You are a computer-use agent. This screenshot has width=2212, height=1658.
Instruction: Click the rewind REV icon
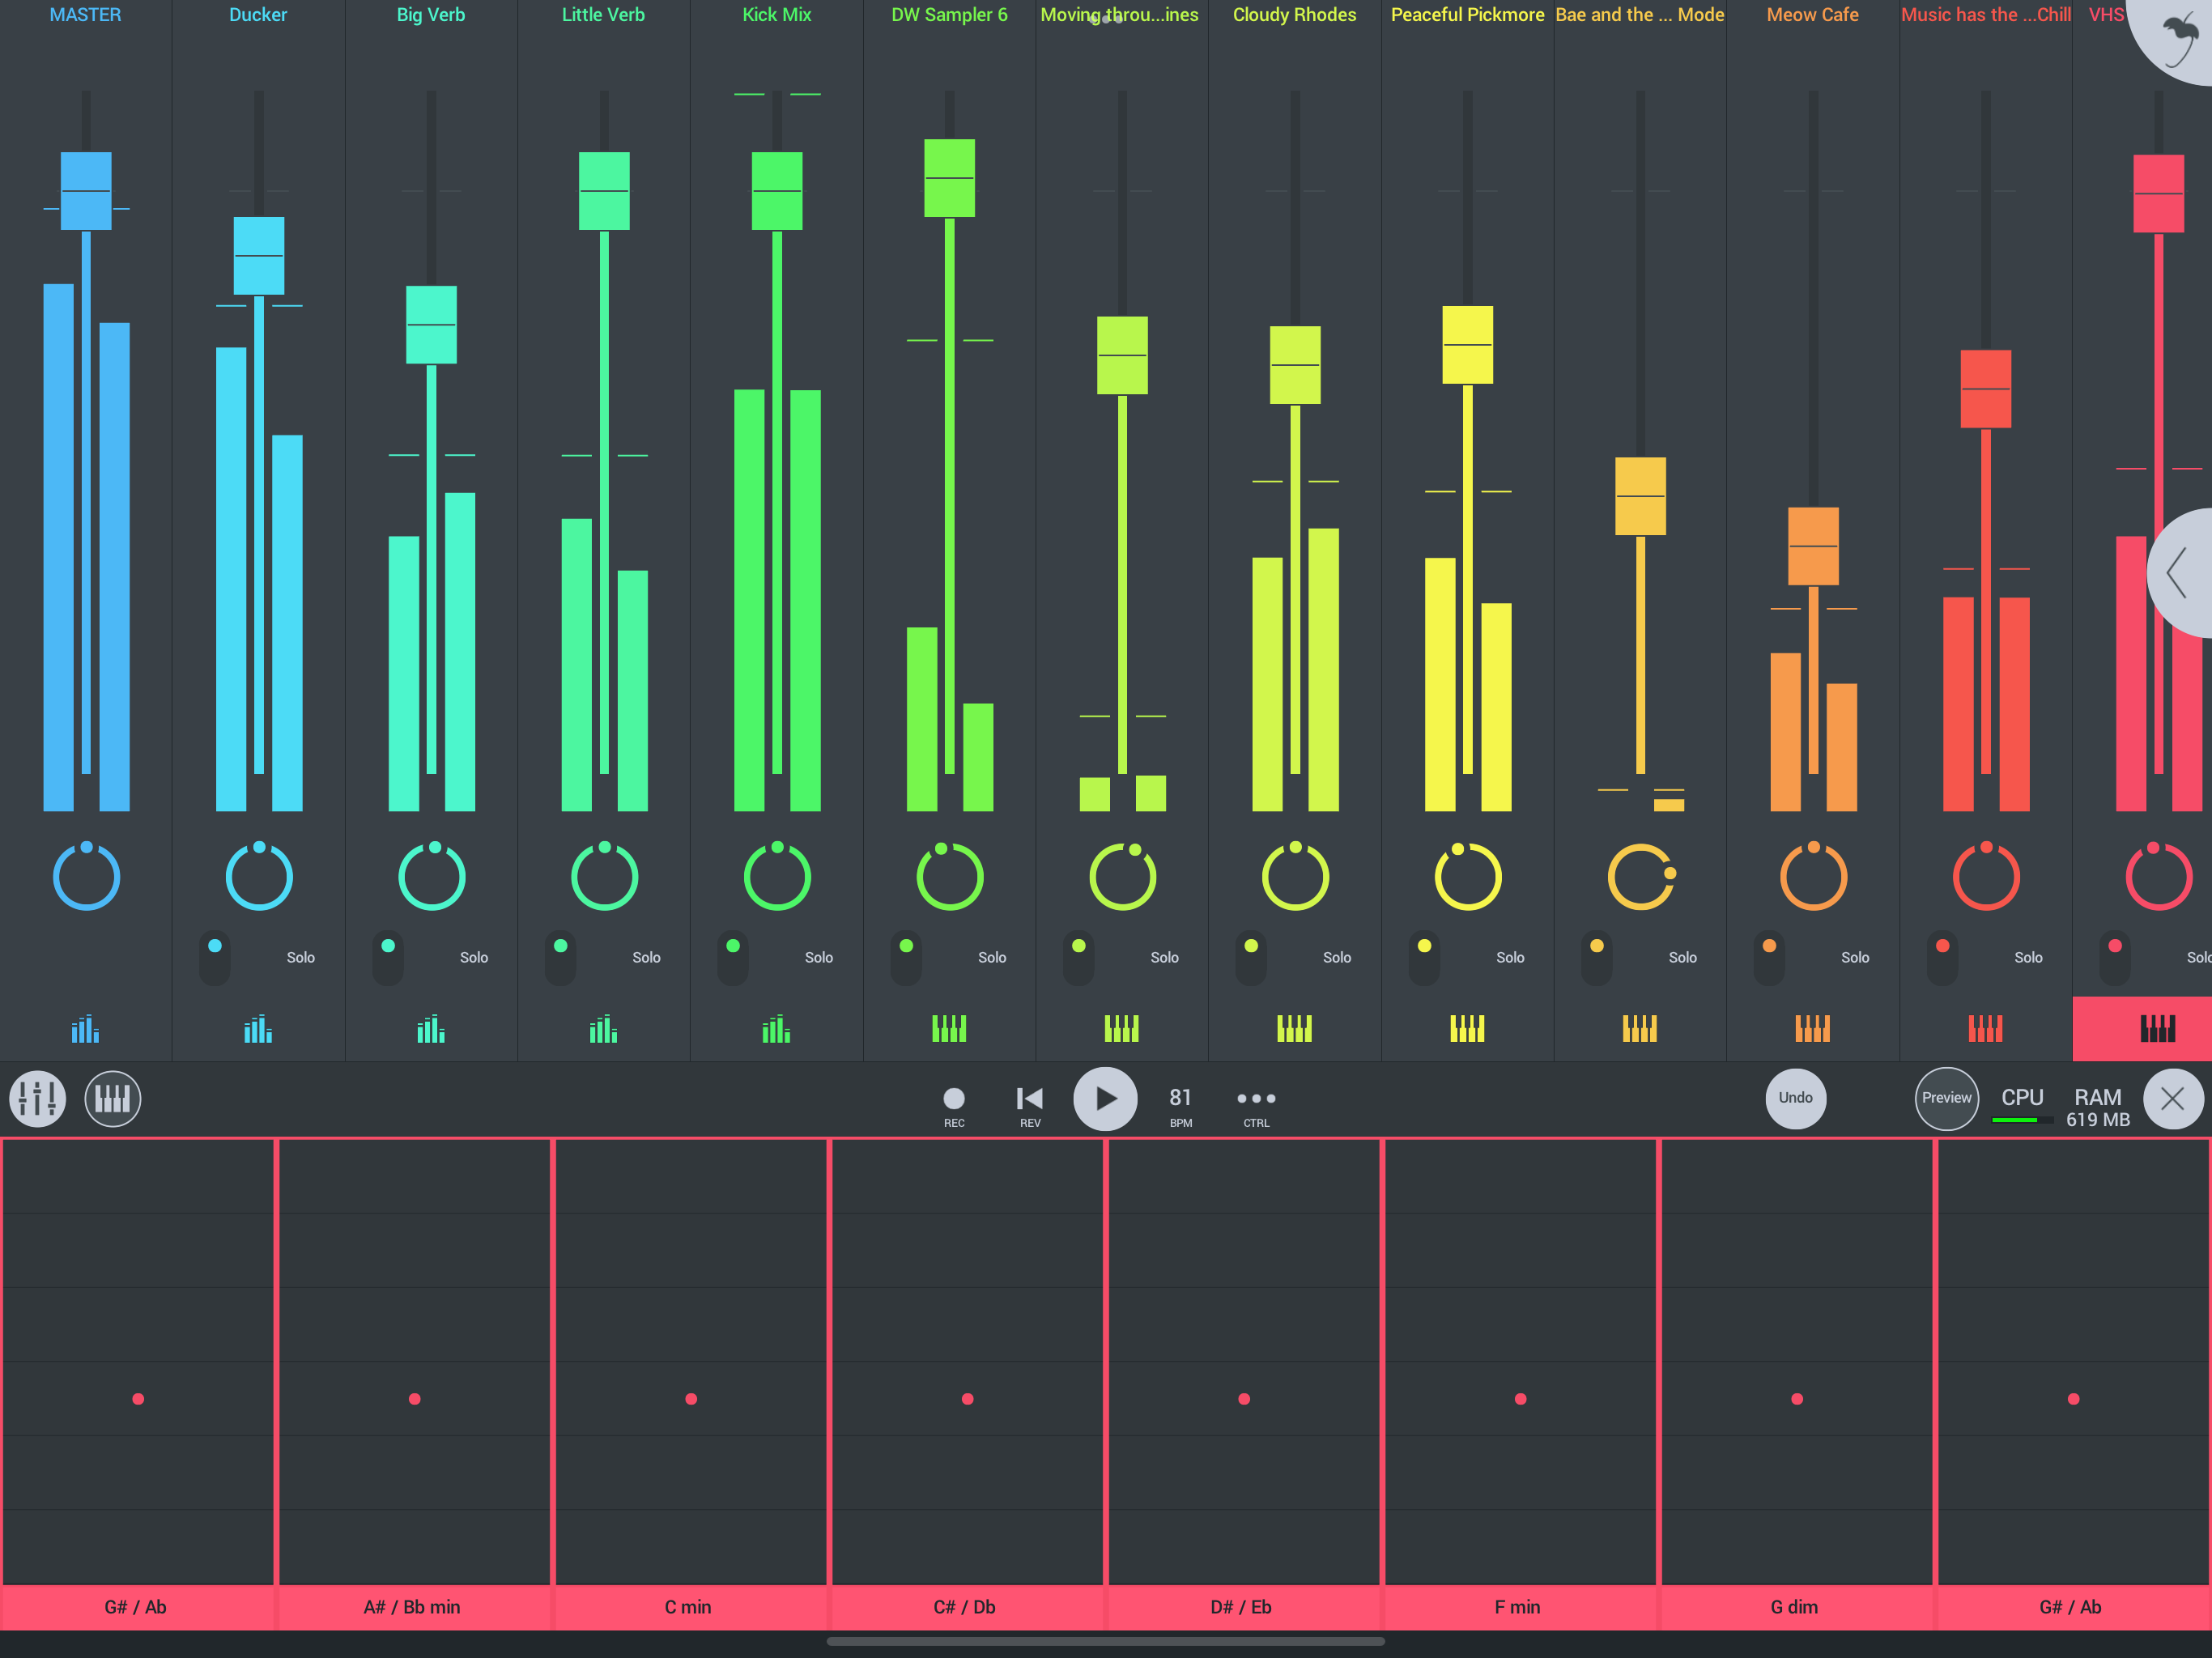coord(1029,1099)
